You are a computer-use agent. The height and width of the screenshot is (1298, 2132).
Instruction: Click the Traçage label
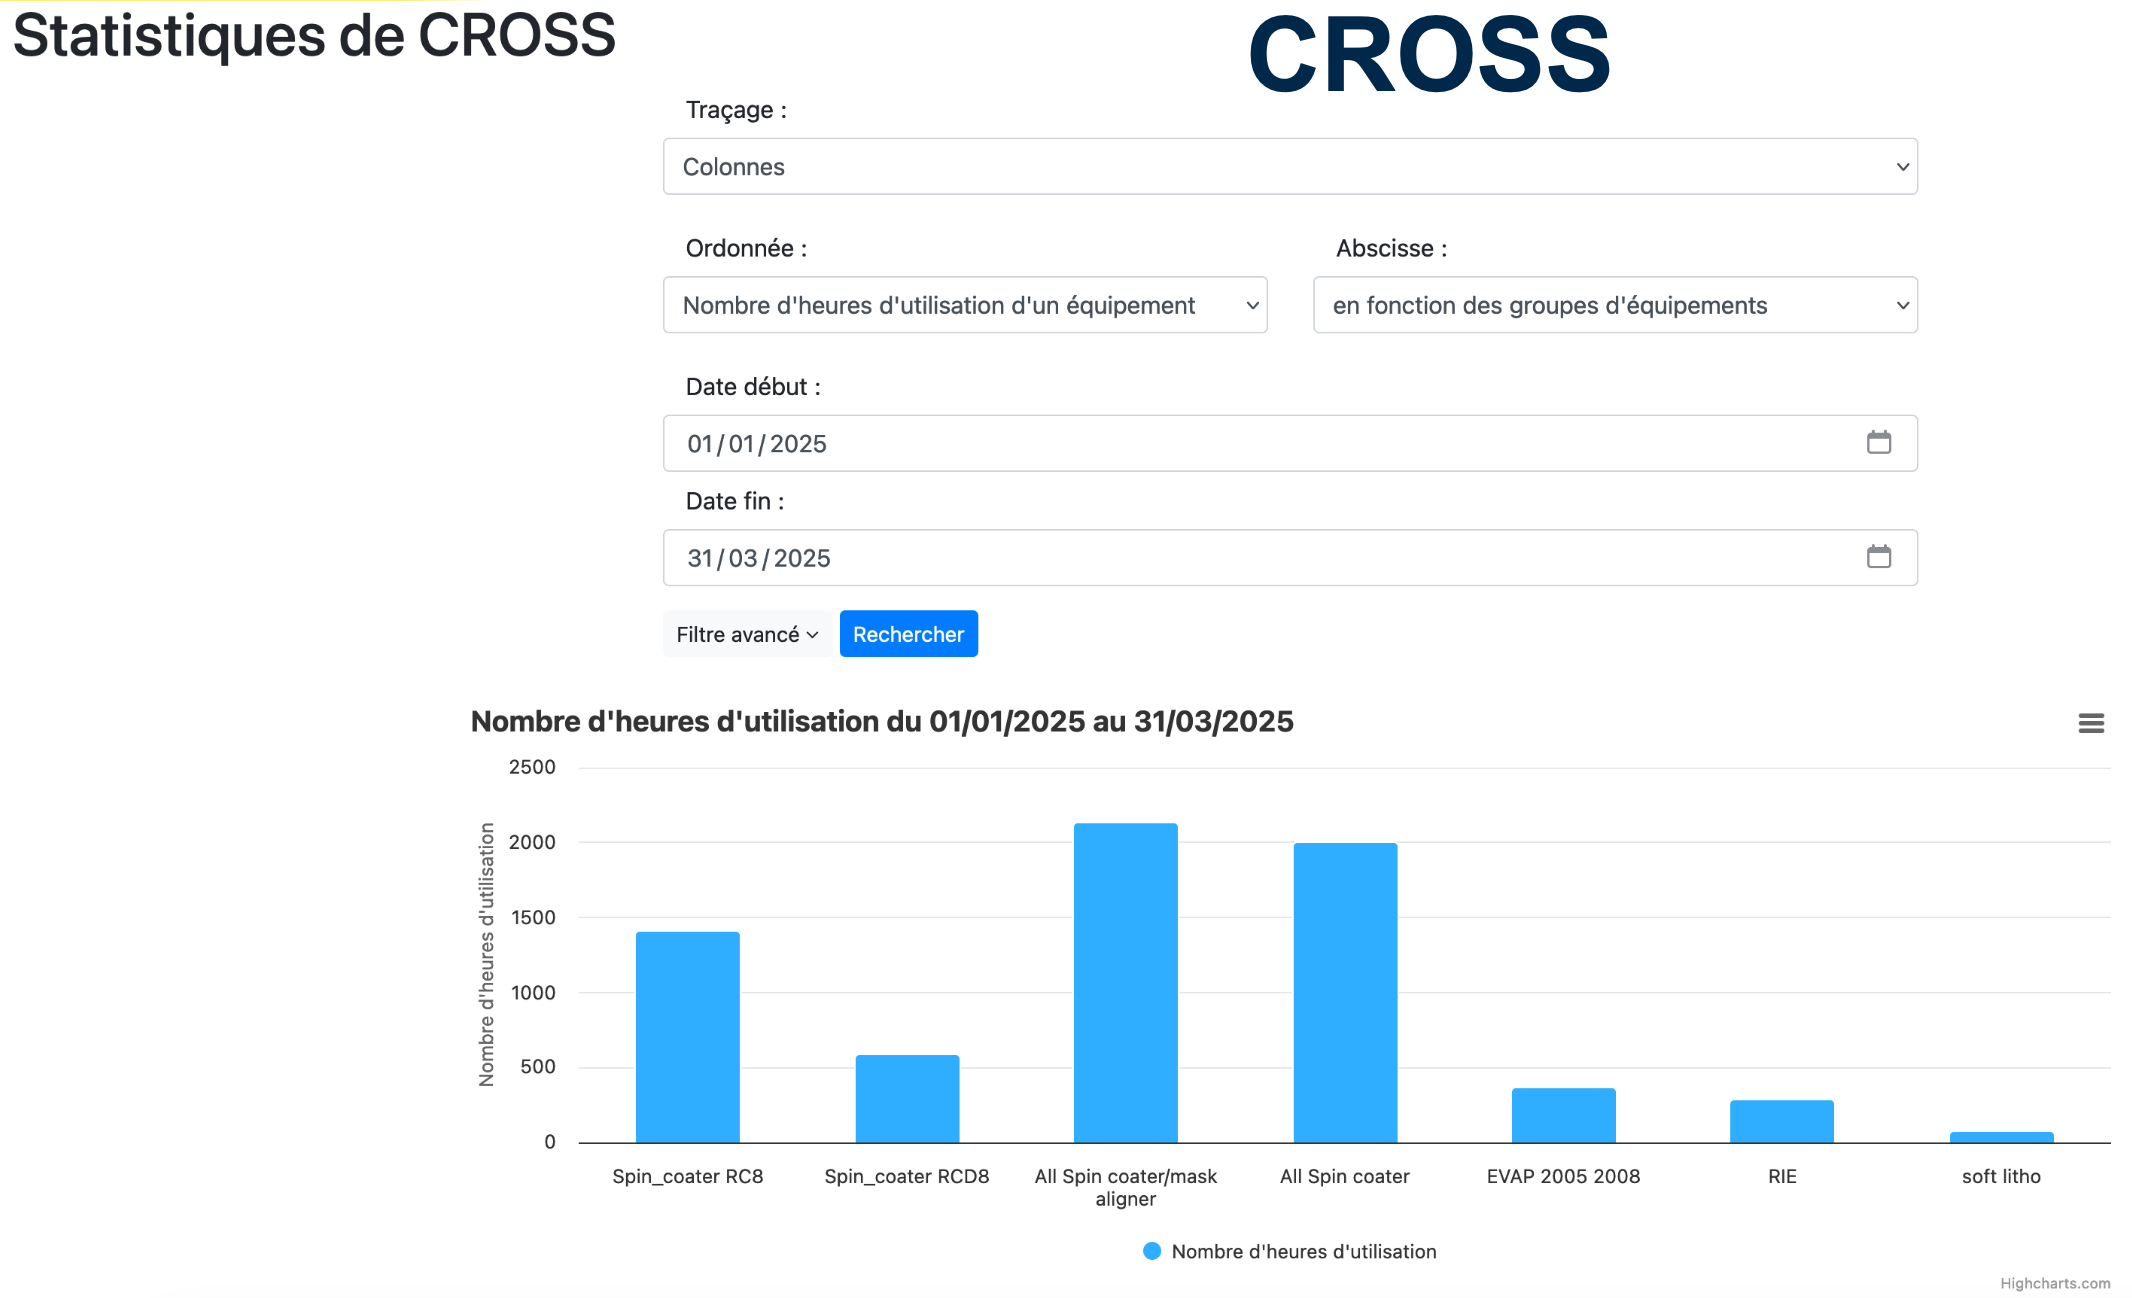736,110
